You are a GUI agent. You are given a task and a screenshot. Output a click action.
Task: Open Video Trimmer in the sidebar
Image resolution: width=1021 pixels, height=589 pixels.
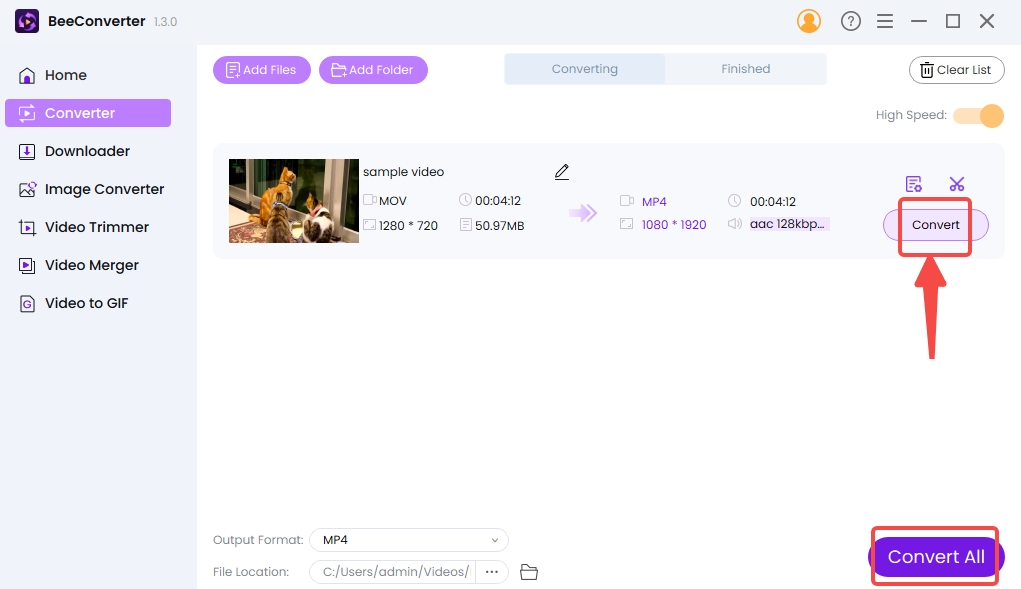[x=96, y=227]
